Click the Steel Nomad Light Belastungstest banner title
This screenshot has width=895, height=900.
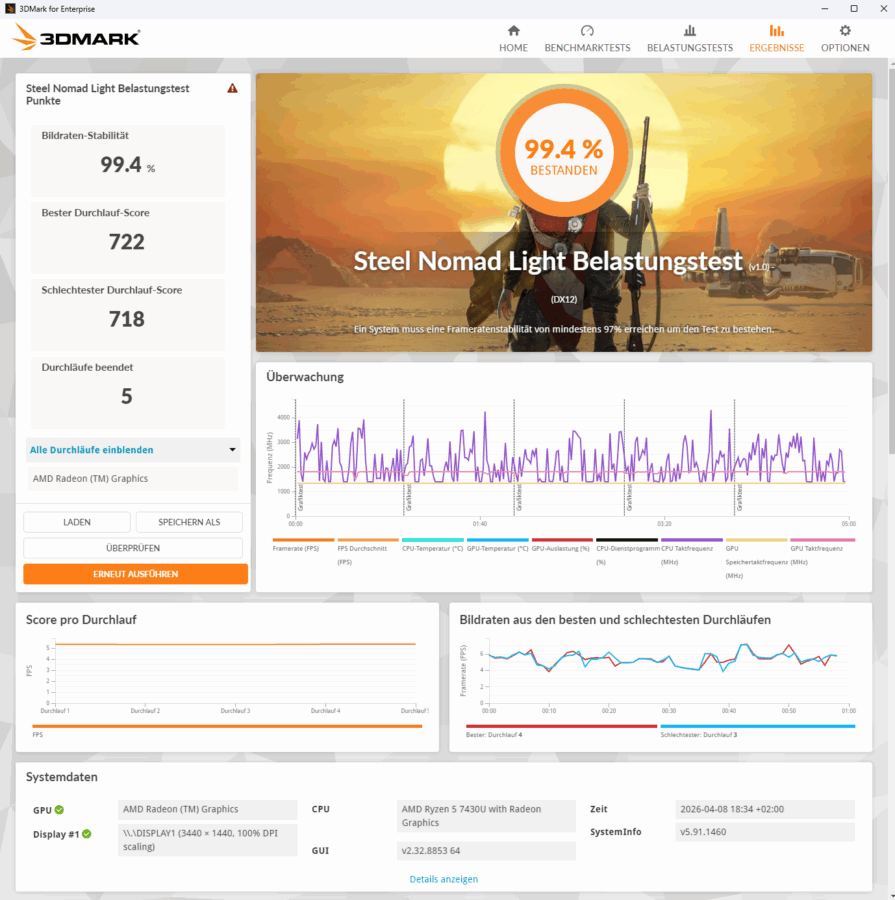(x=548, y=261)
